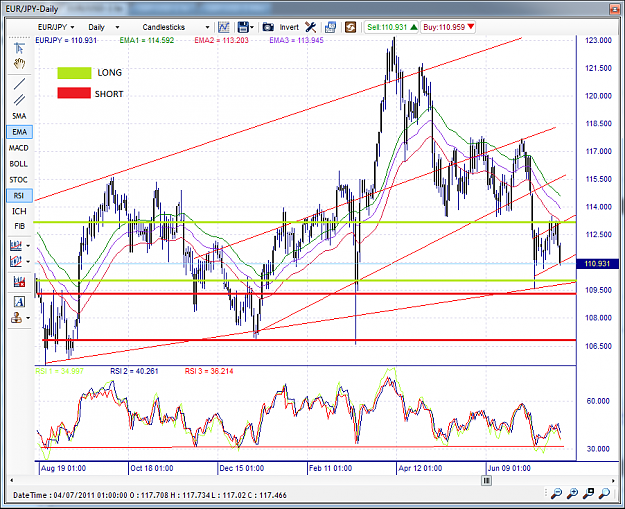The height and width of the screenshot is (509, 625).
Task: Toggle the SMA indicator
Action: 19,116
